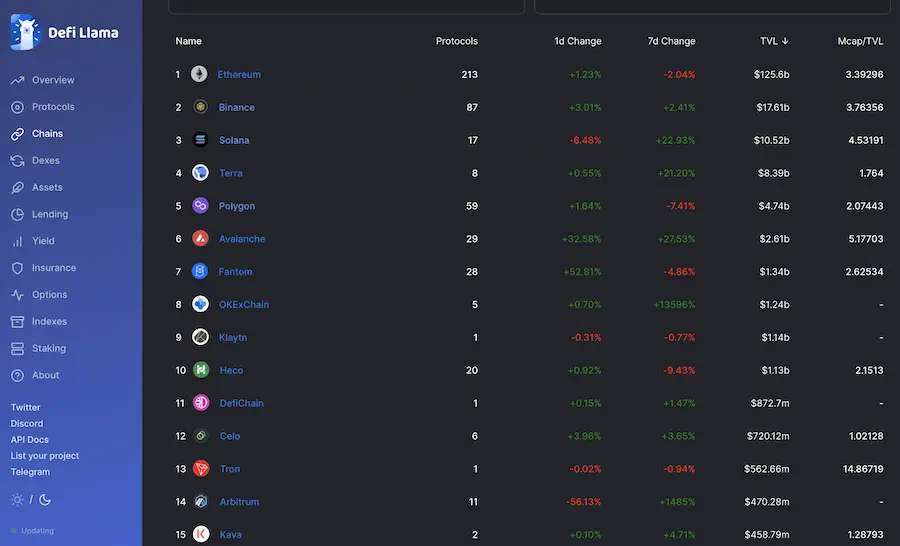Open Lending section from sidebar
The width and height of the screenshot is (900, 546).
[x=50, y=214]
